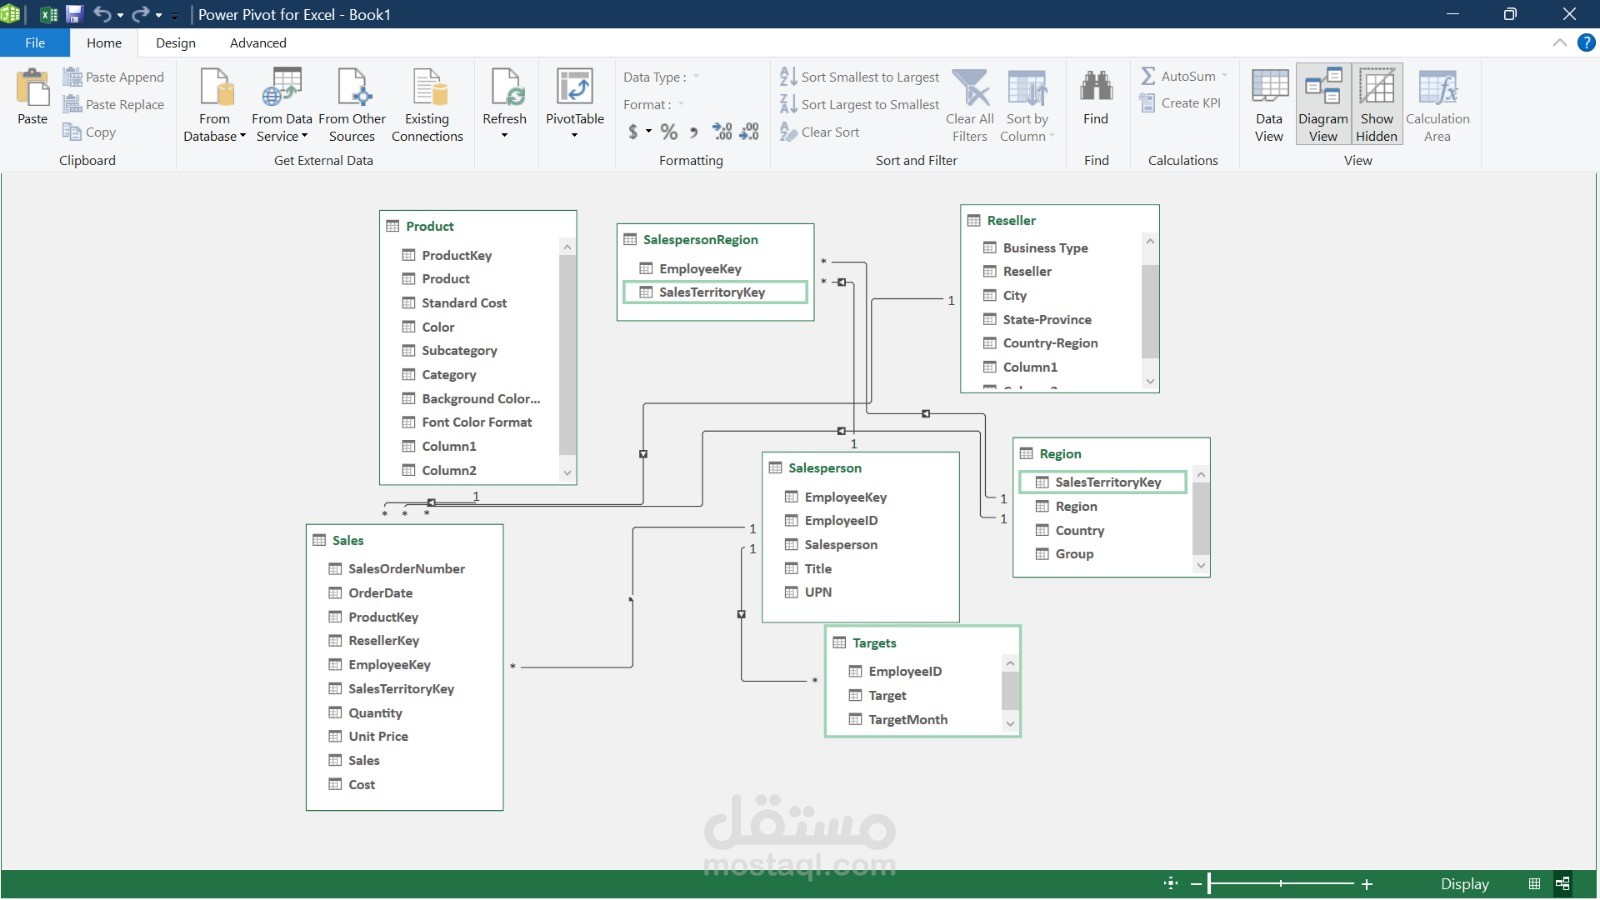This screenshot has width=1600, height=900.
Task: Expand the PivotTable dropdown arrow
Action: click(575, 136)
